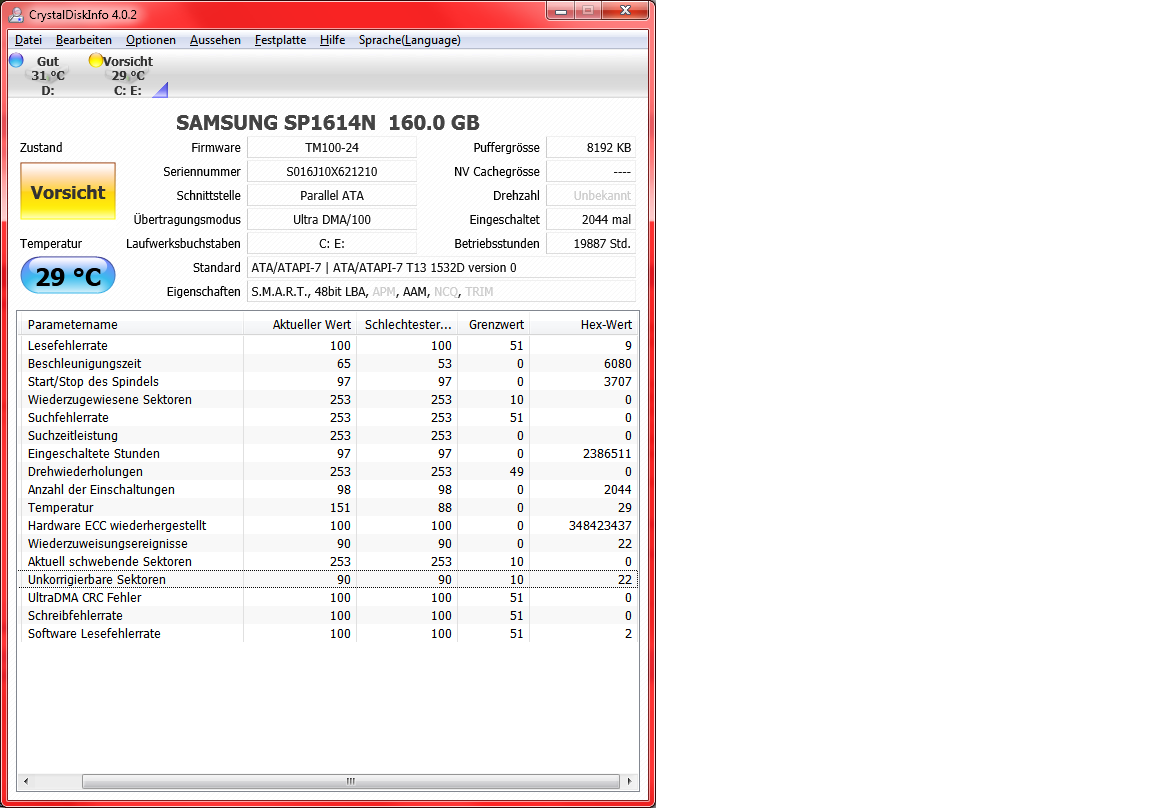Click the Schlechtester column header
The height and width of the screenshot is (808, 1152).
pos(407,324)
